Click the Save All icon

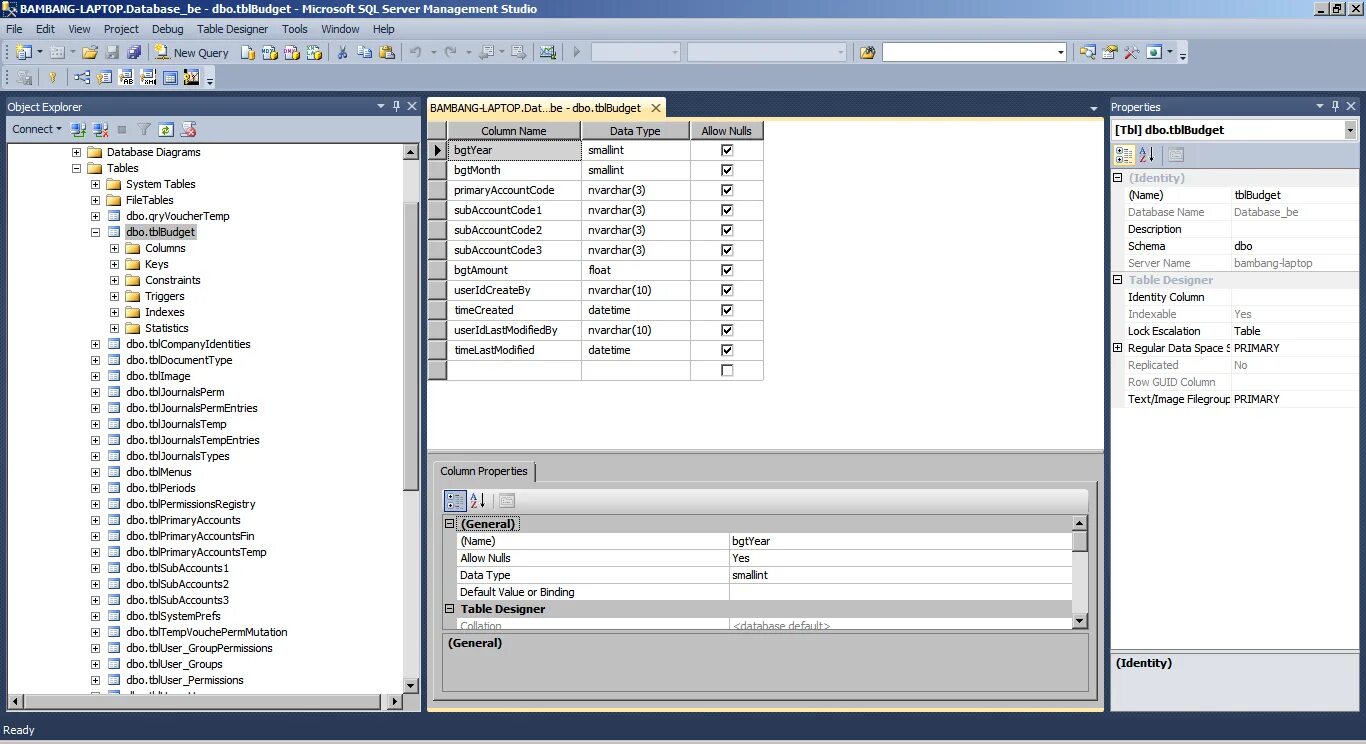(132, 52)
